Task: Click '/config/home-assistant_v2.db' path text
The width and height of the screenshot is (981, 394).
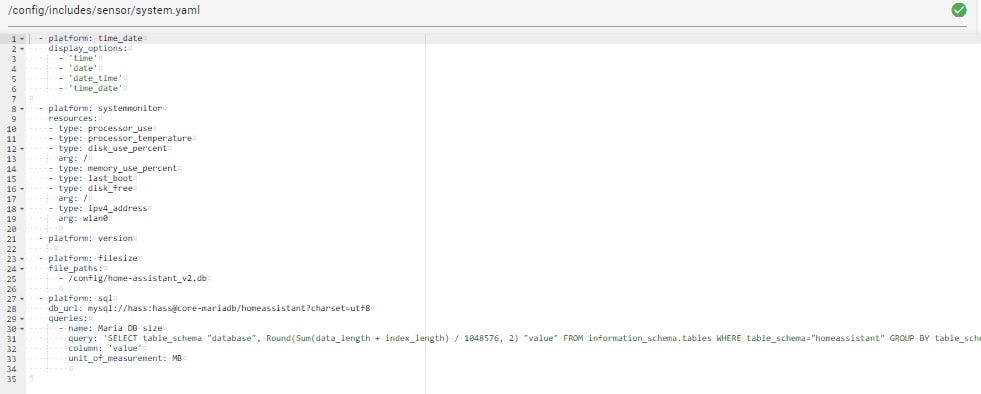Action: [138, 278]
